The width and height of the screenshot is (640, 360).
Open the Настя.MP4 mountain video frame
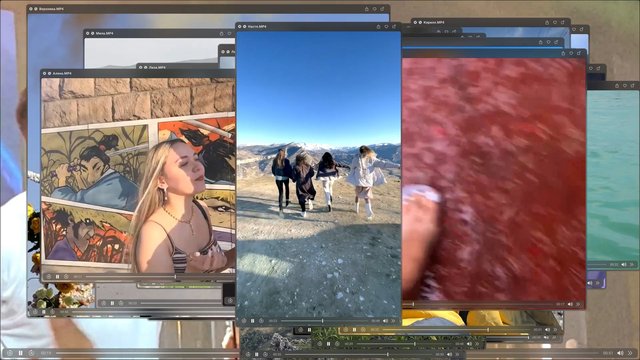tap(318, 173)
